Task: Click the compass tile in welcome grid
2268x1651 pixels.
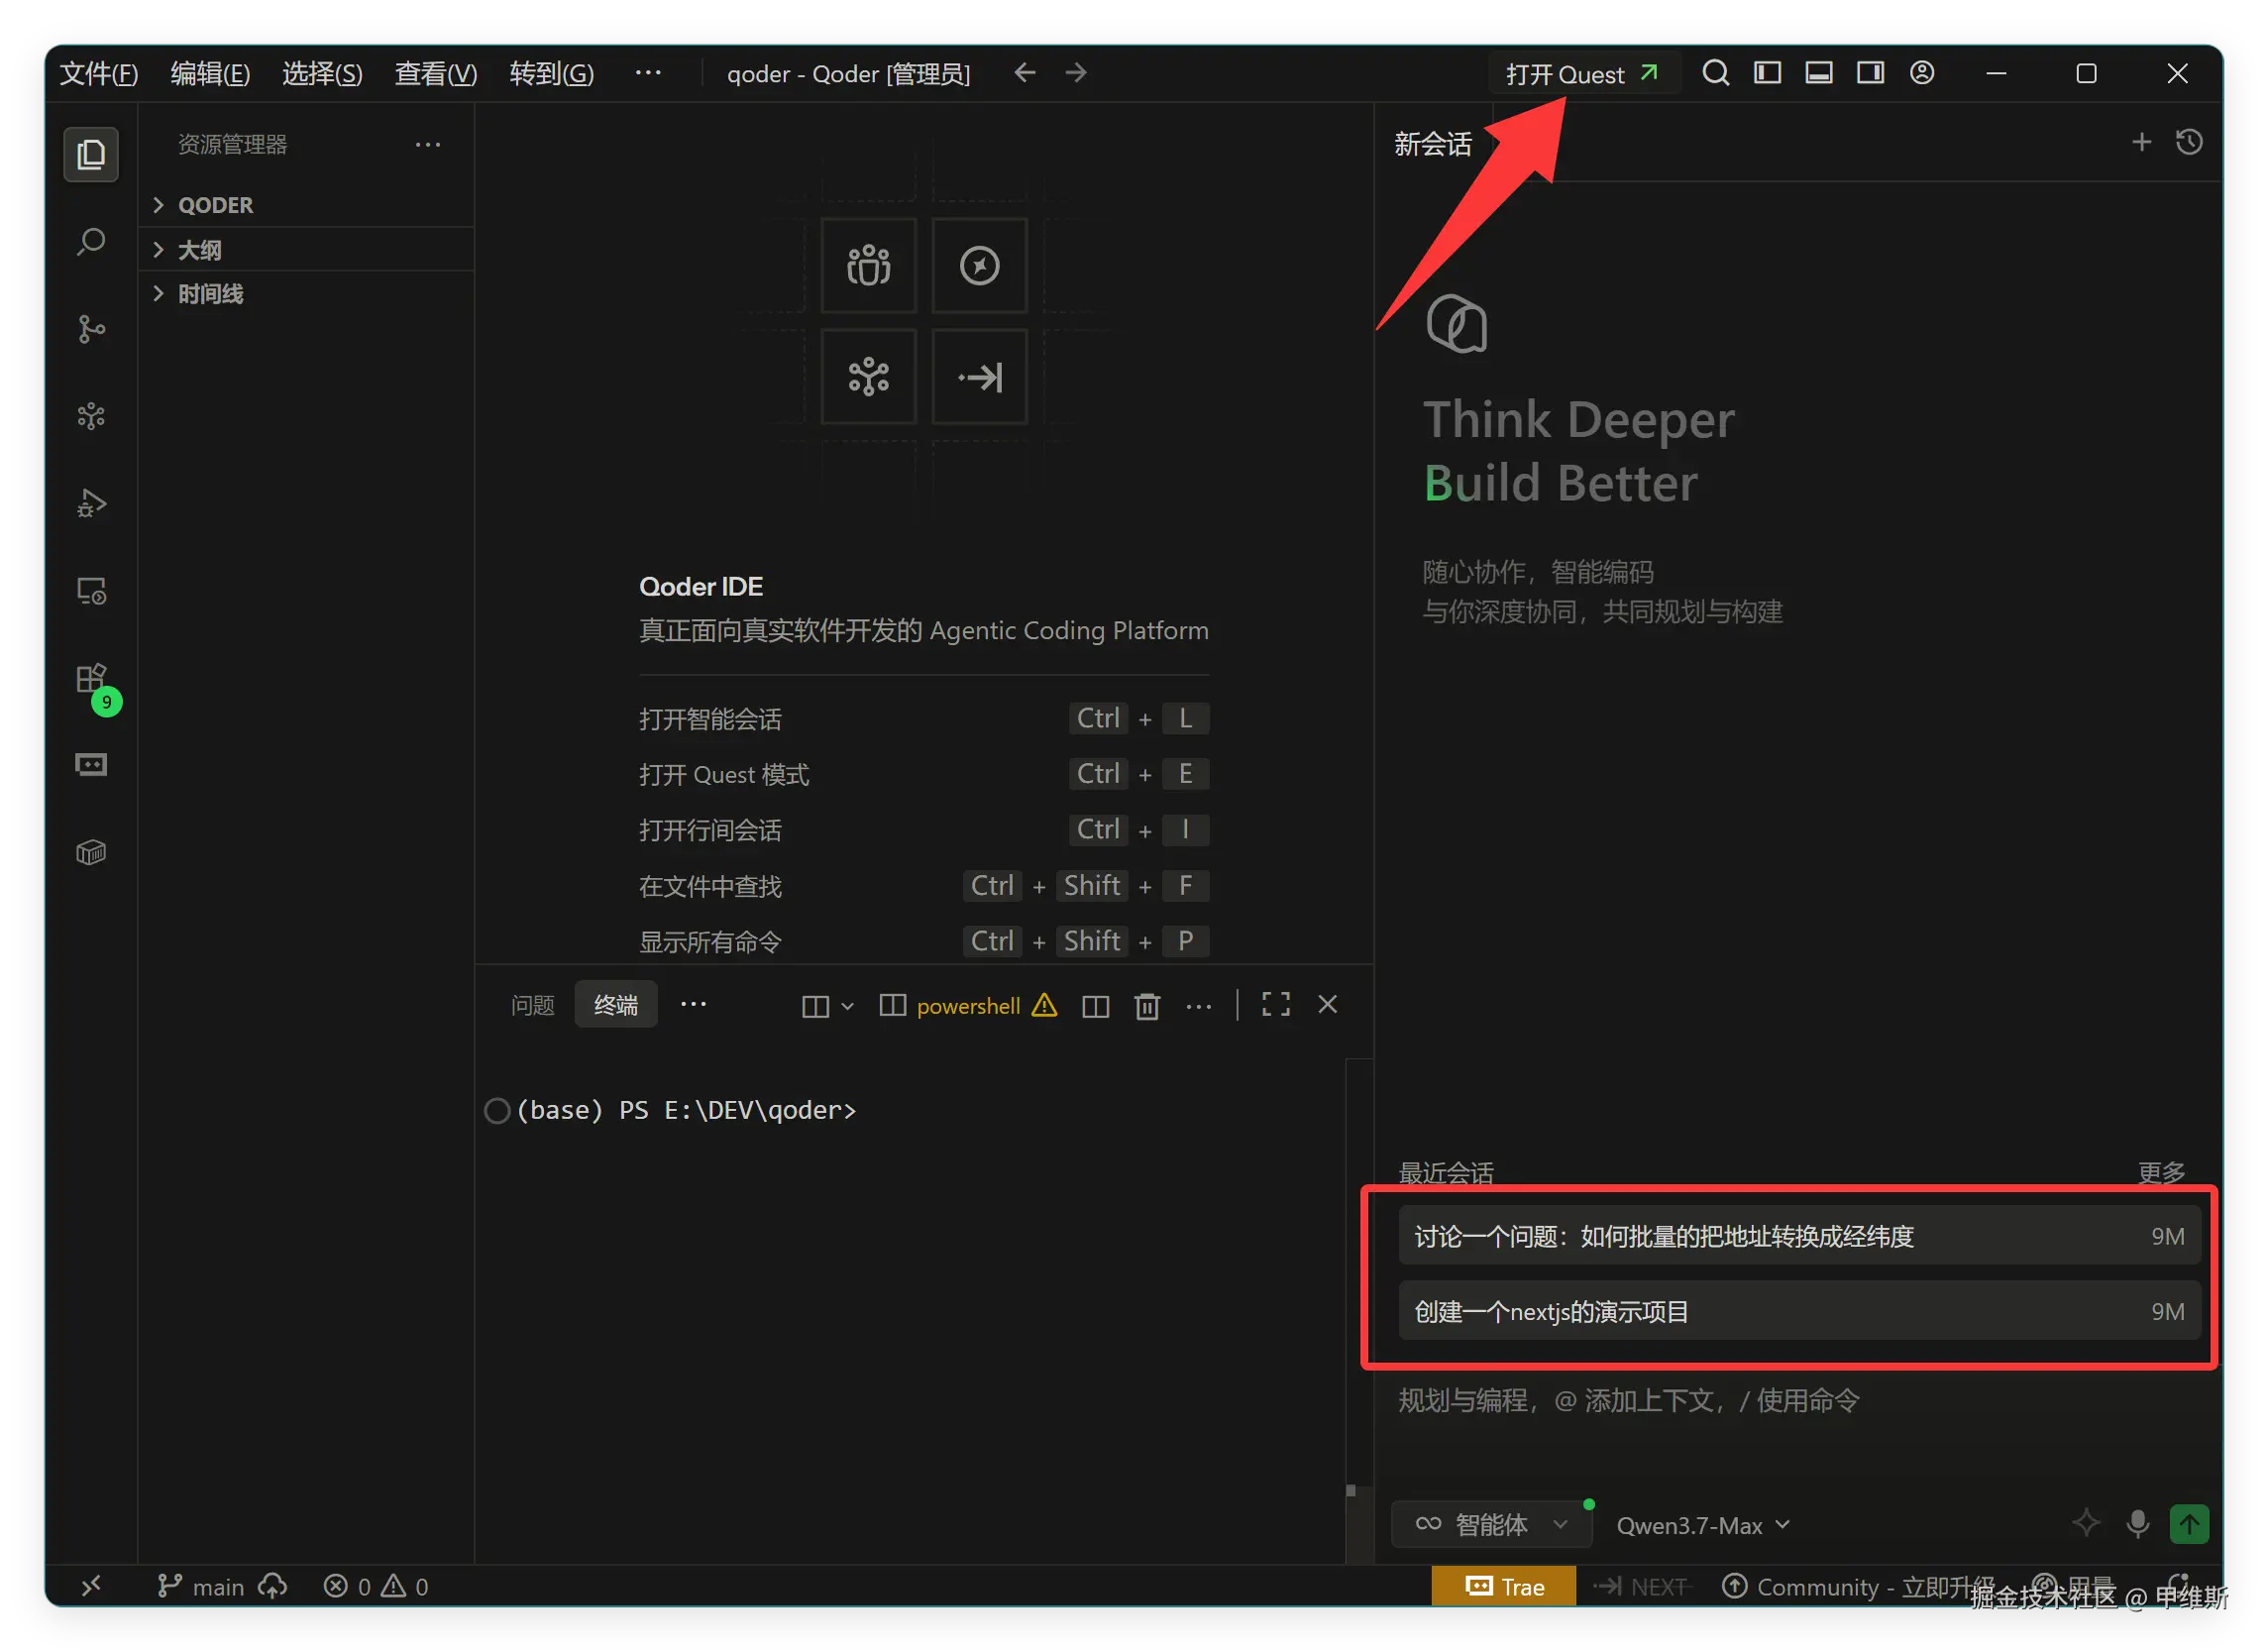Action: coord(979,265)
